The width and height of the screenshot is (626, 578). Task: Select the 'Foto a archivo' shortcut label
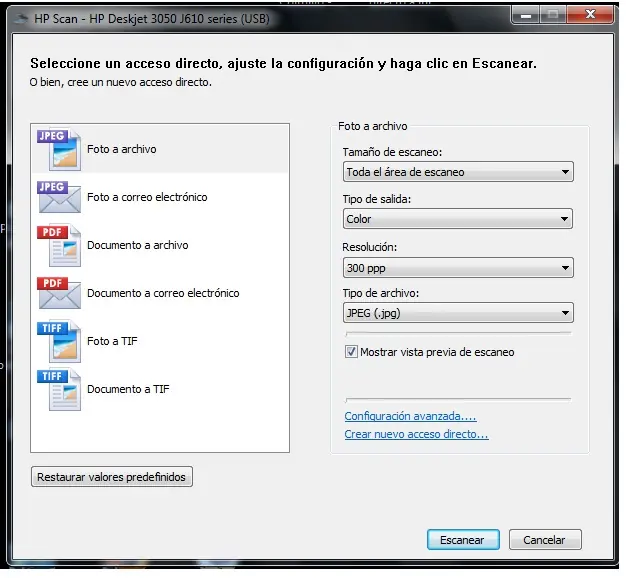tap(122, 149)
